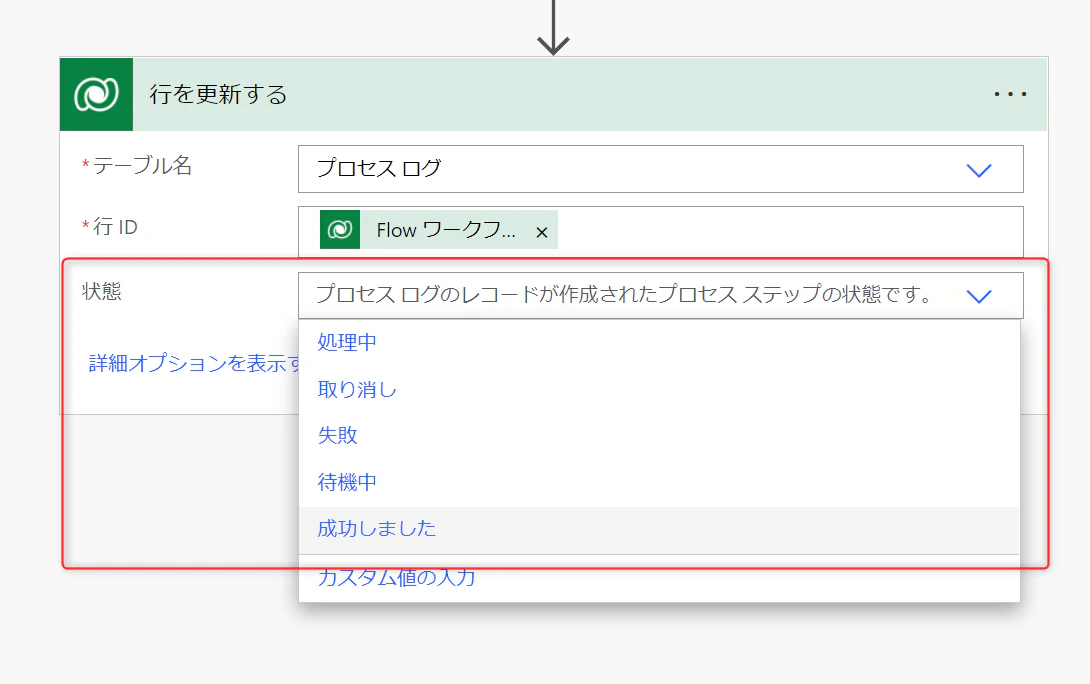Remove the Flow ワークフ... token with x
This screenshot has width=1090, height=684.
point(542,232)
